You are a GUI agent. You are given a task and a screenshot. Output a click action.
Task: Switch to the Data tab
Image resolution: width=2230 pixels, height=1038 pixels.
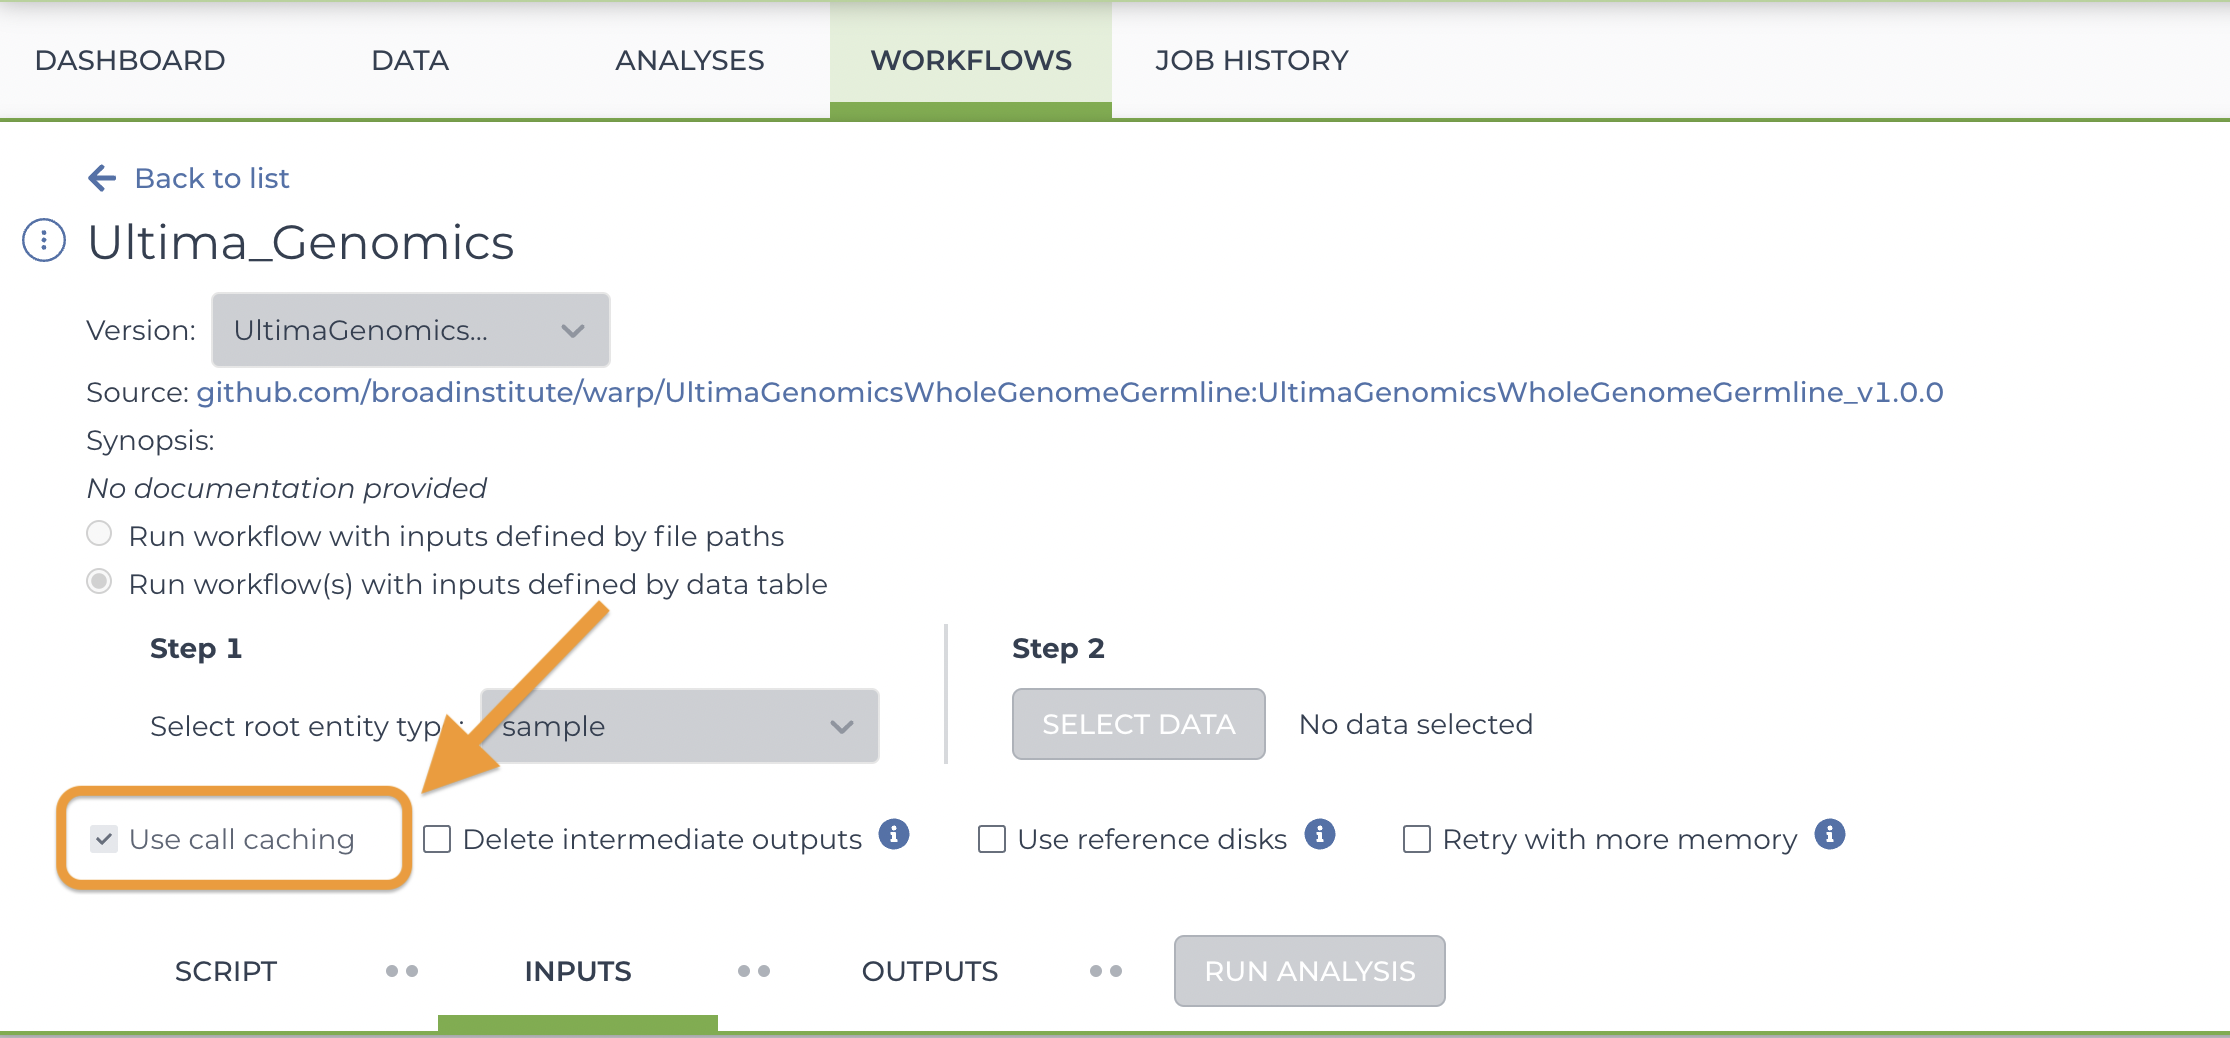click(x=410, y=60)
